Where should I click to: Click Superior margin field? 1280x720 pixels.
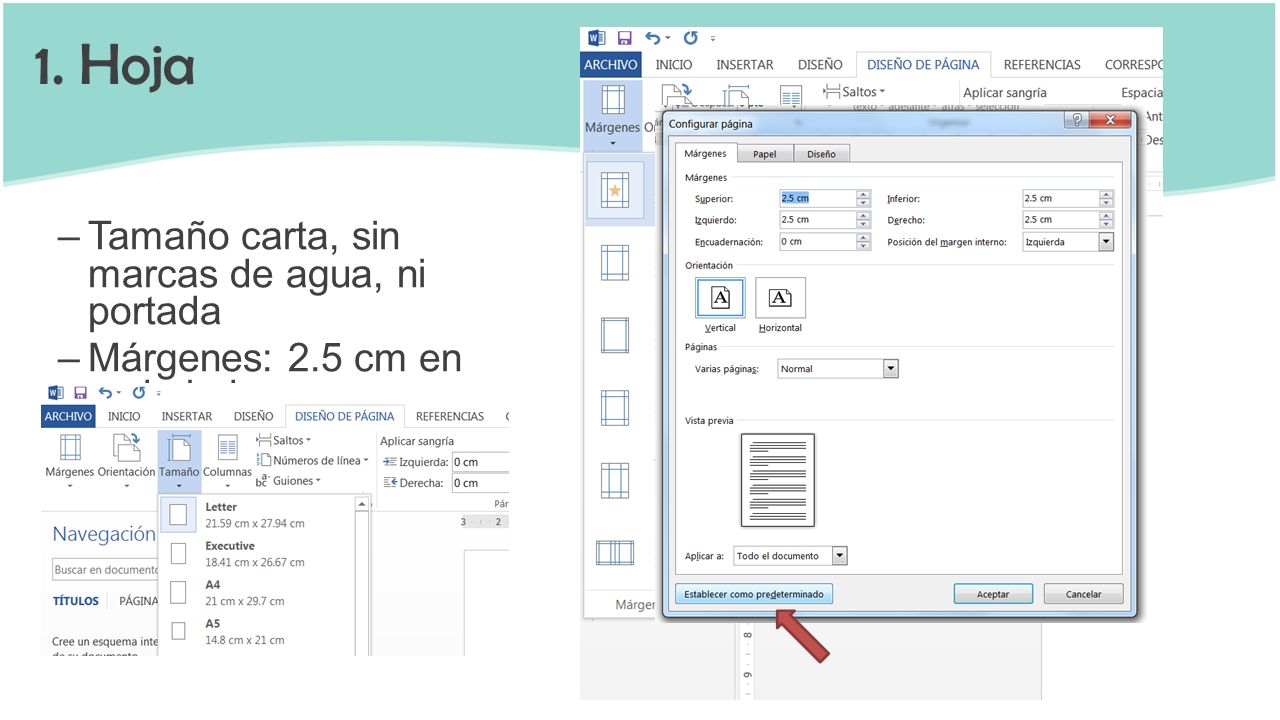coord(817,198)
